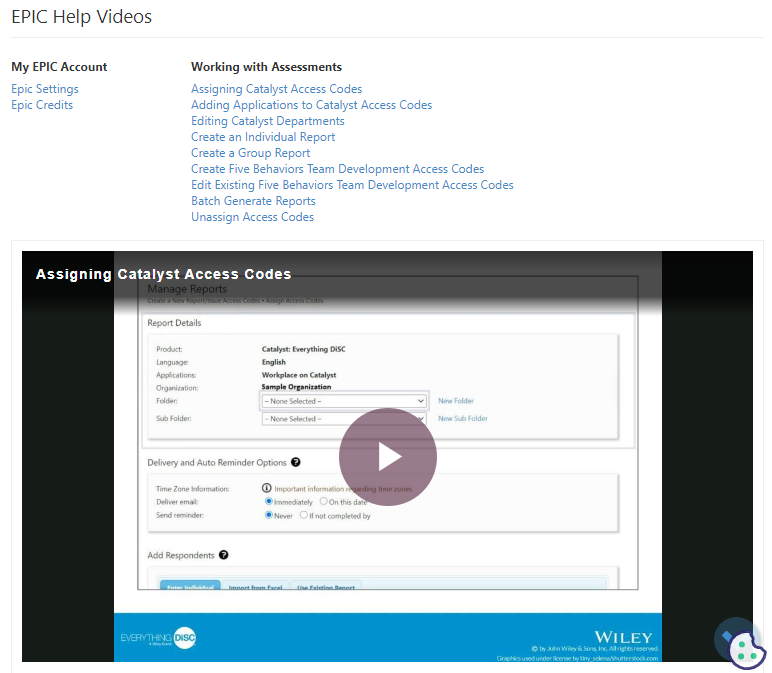Screen dimensions: 772x673
Task: Click the Report Details section label
Action: pyautogui.click(x=174, y=323)
